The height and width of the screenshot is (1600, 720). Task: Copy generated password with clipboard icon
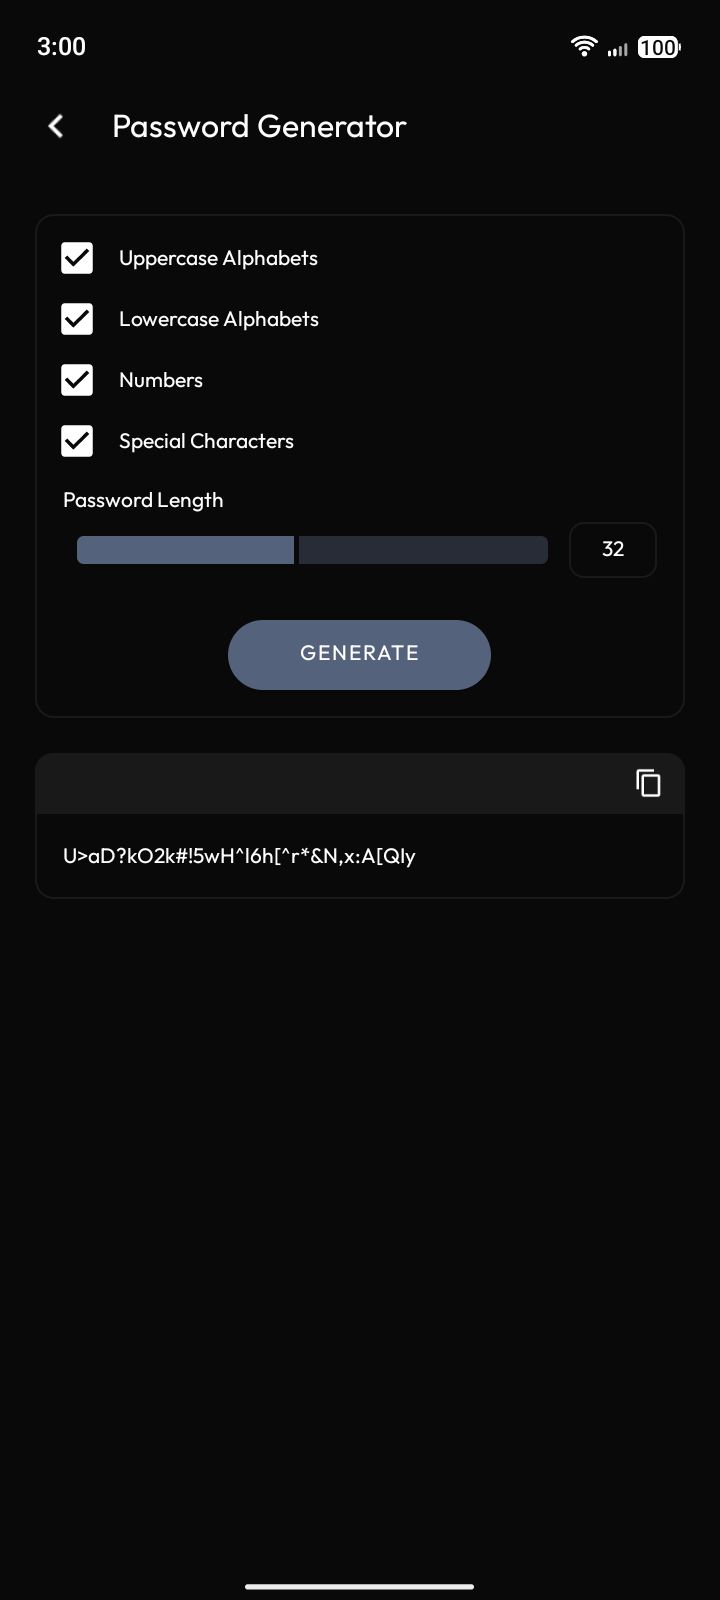648,783
